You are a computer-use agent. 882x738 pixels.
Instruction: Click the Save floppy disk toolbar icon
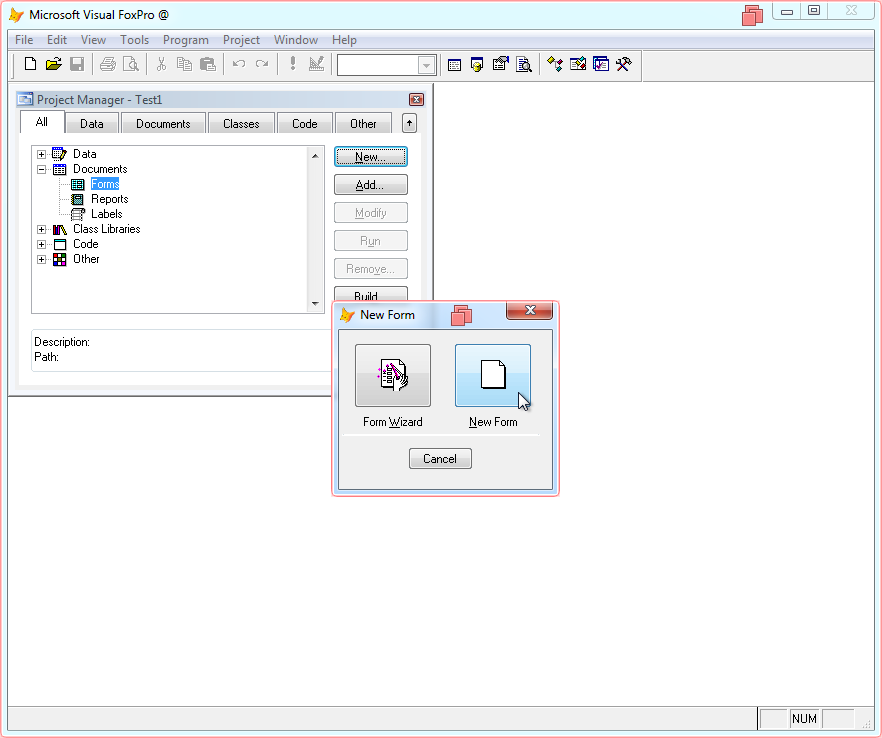pos(77,64)
